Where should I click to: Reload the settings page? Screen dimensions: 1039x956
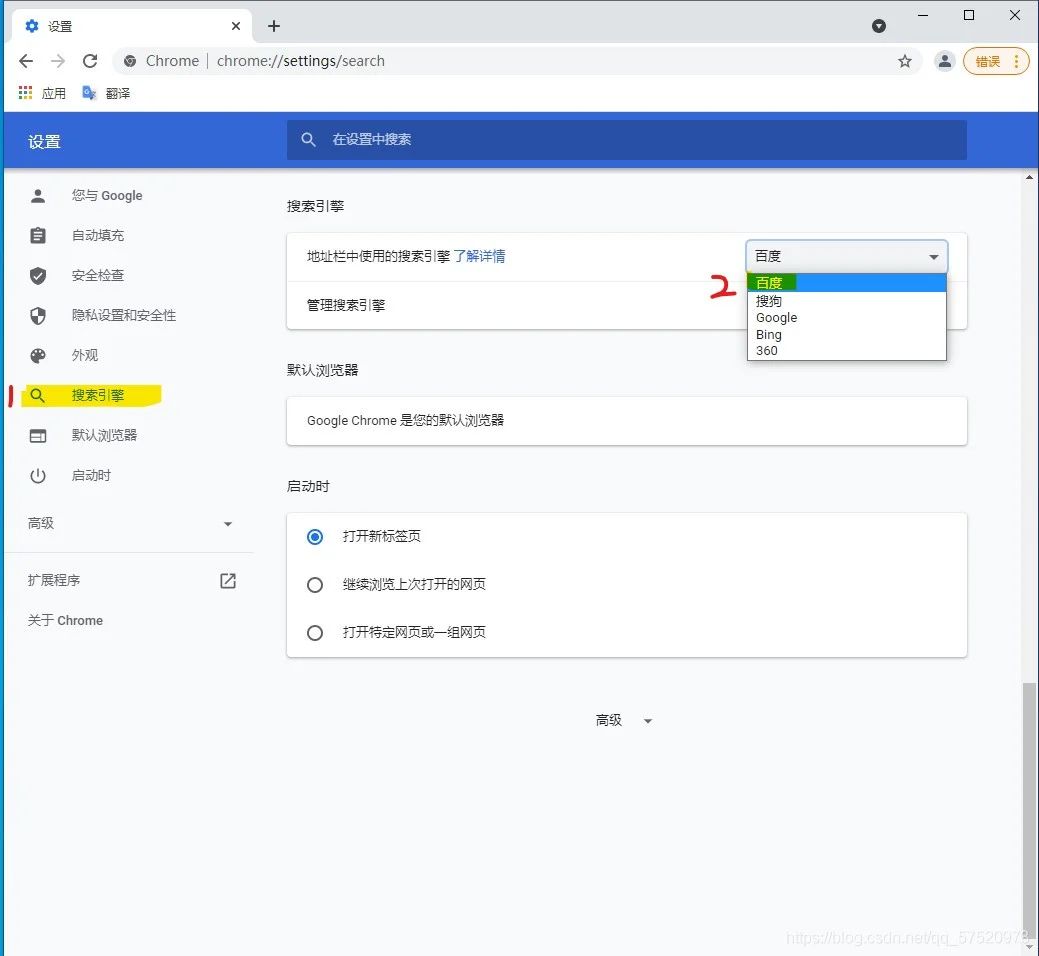tap(90, 61)
